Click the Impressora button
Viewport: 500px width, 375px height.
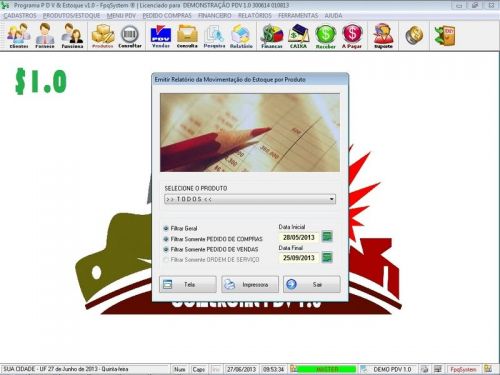pos(250,284)
